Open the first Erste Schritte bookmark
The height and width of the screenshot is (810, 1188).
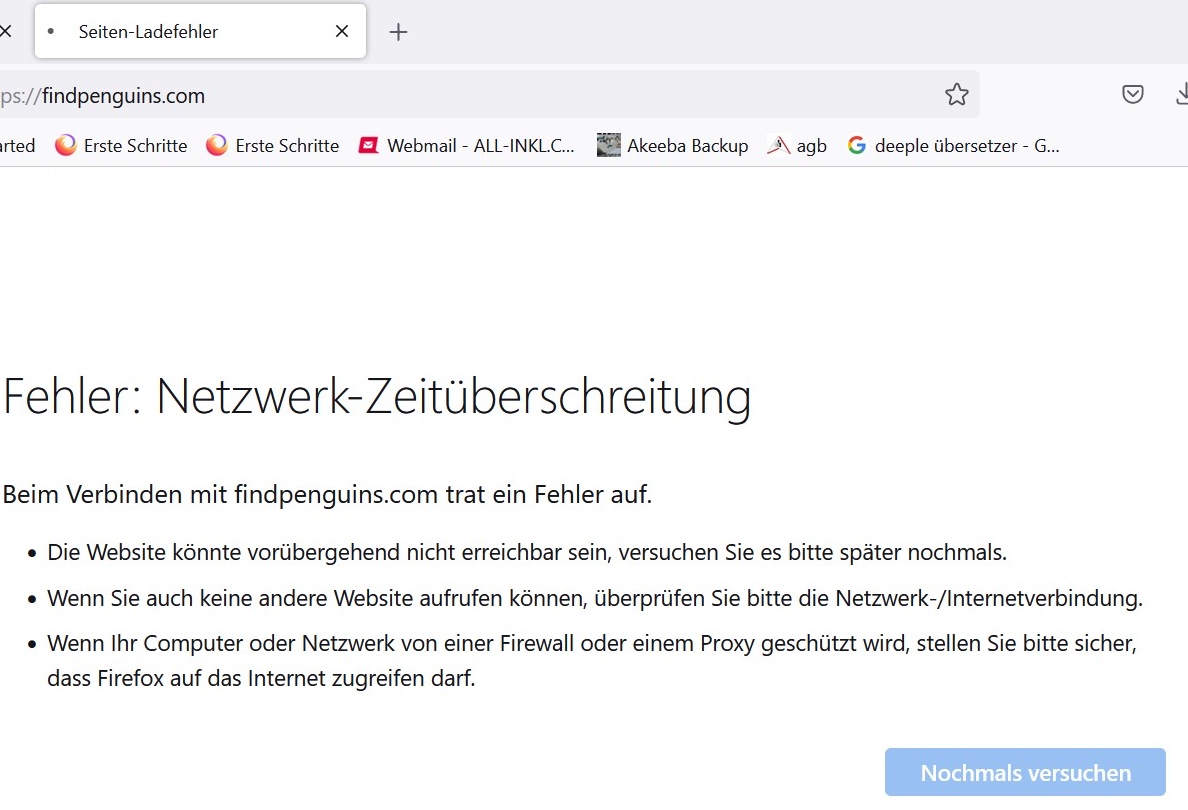[122, 146]
